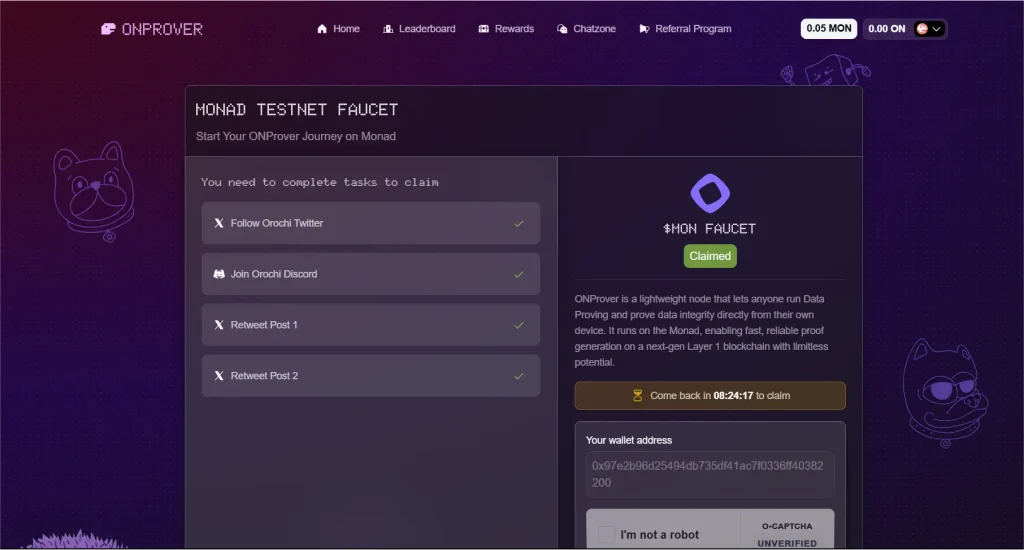Open the Retweet Post 2 task
Viewport: 1024px width, 550px height.
tap(371, 376)
